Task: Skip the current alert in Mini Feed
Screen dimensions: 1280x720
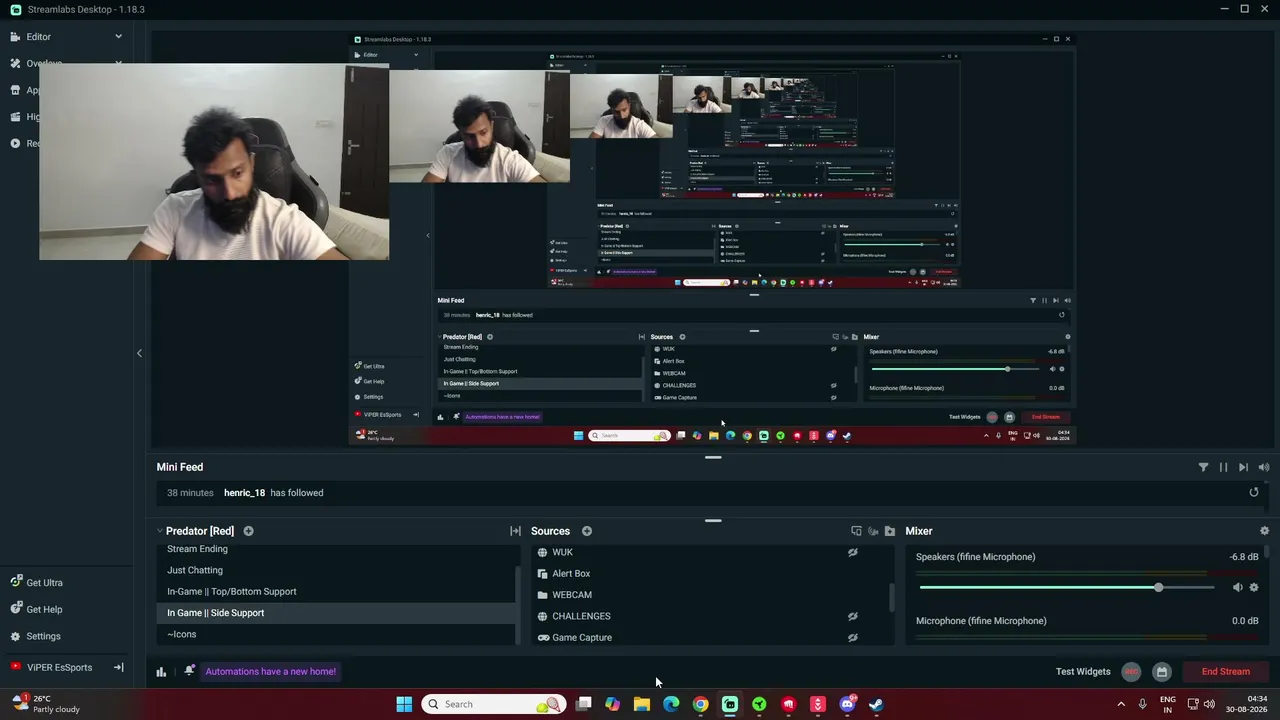Action: pyautogui.click(x=1243, y=467)
